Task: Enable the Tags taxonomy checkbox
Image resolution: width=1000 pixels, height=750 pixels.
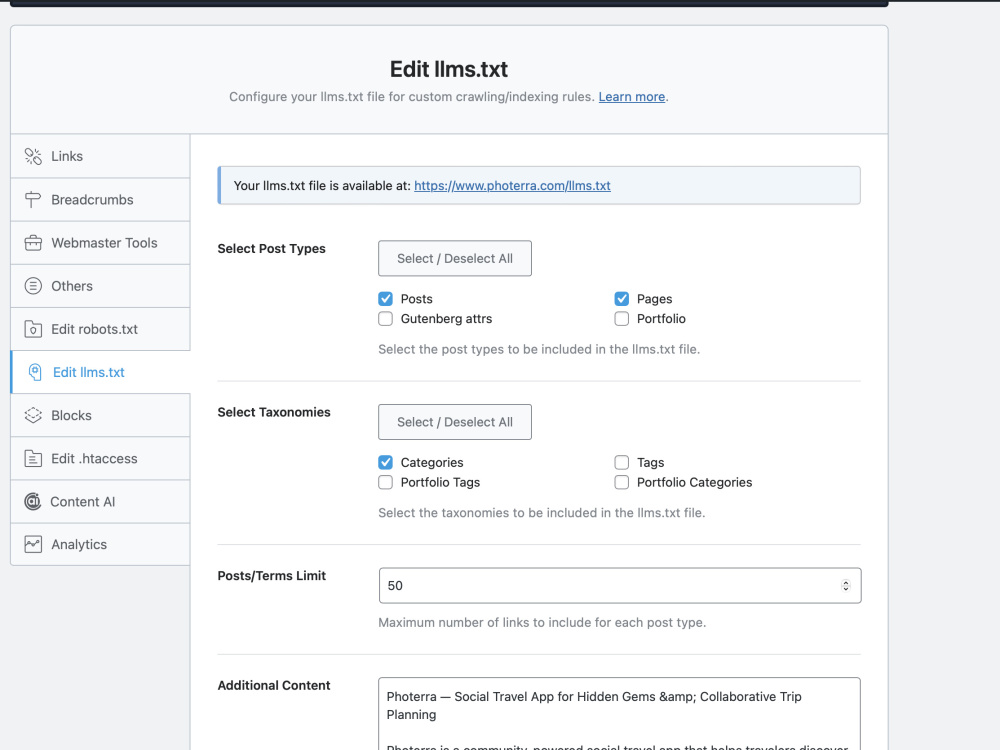Action: point(622,462)
